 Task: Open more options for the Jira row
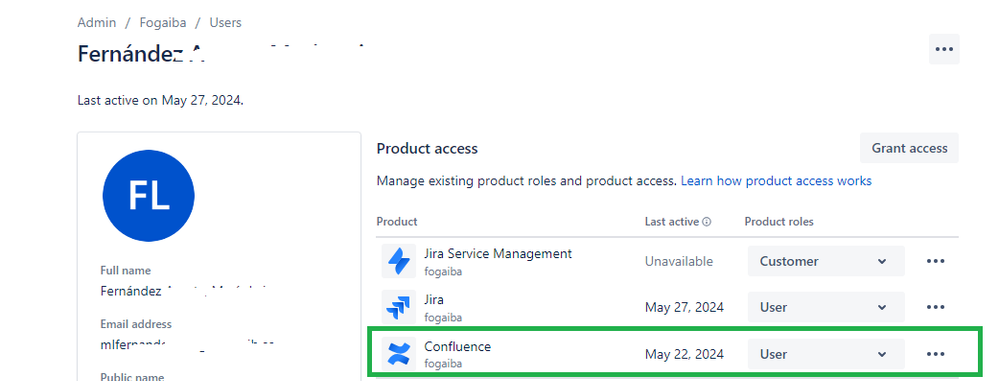tap(935, 307)
